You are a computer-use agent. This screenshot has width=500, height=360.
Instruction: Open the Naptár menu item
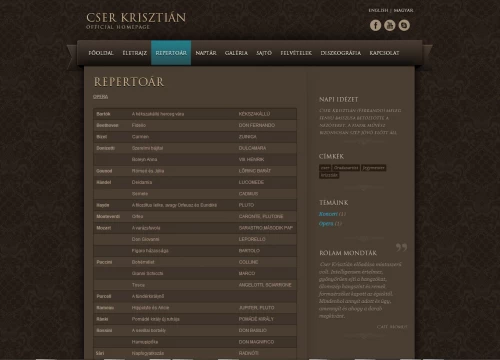[x=206, y=53]
